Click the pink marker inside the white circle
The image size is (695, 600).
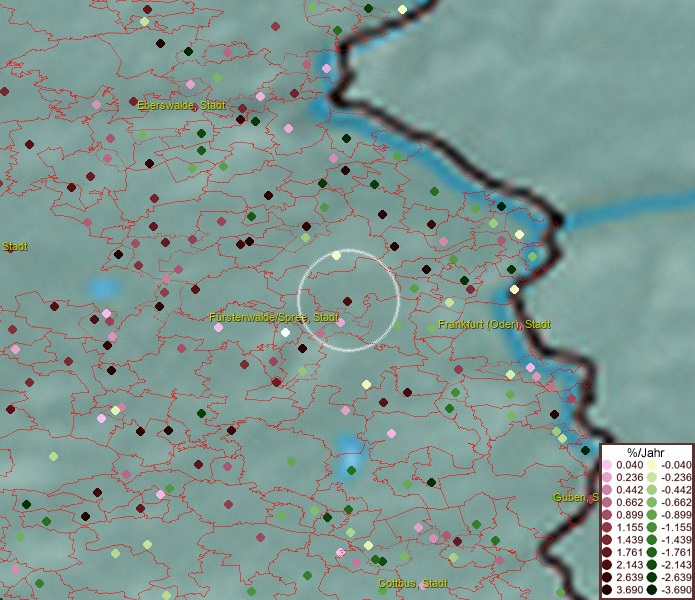[341, 323]
